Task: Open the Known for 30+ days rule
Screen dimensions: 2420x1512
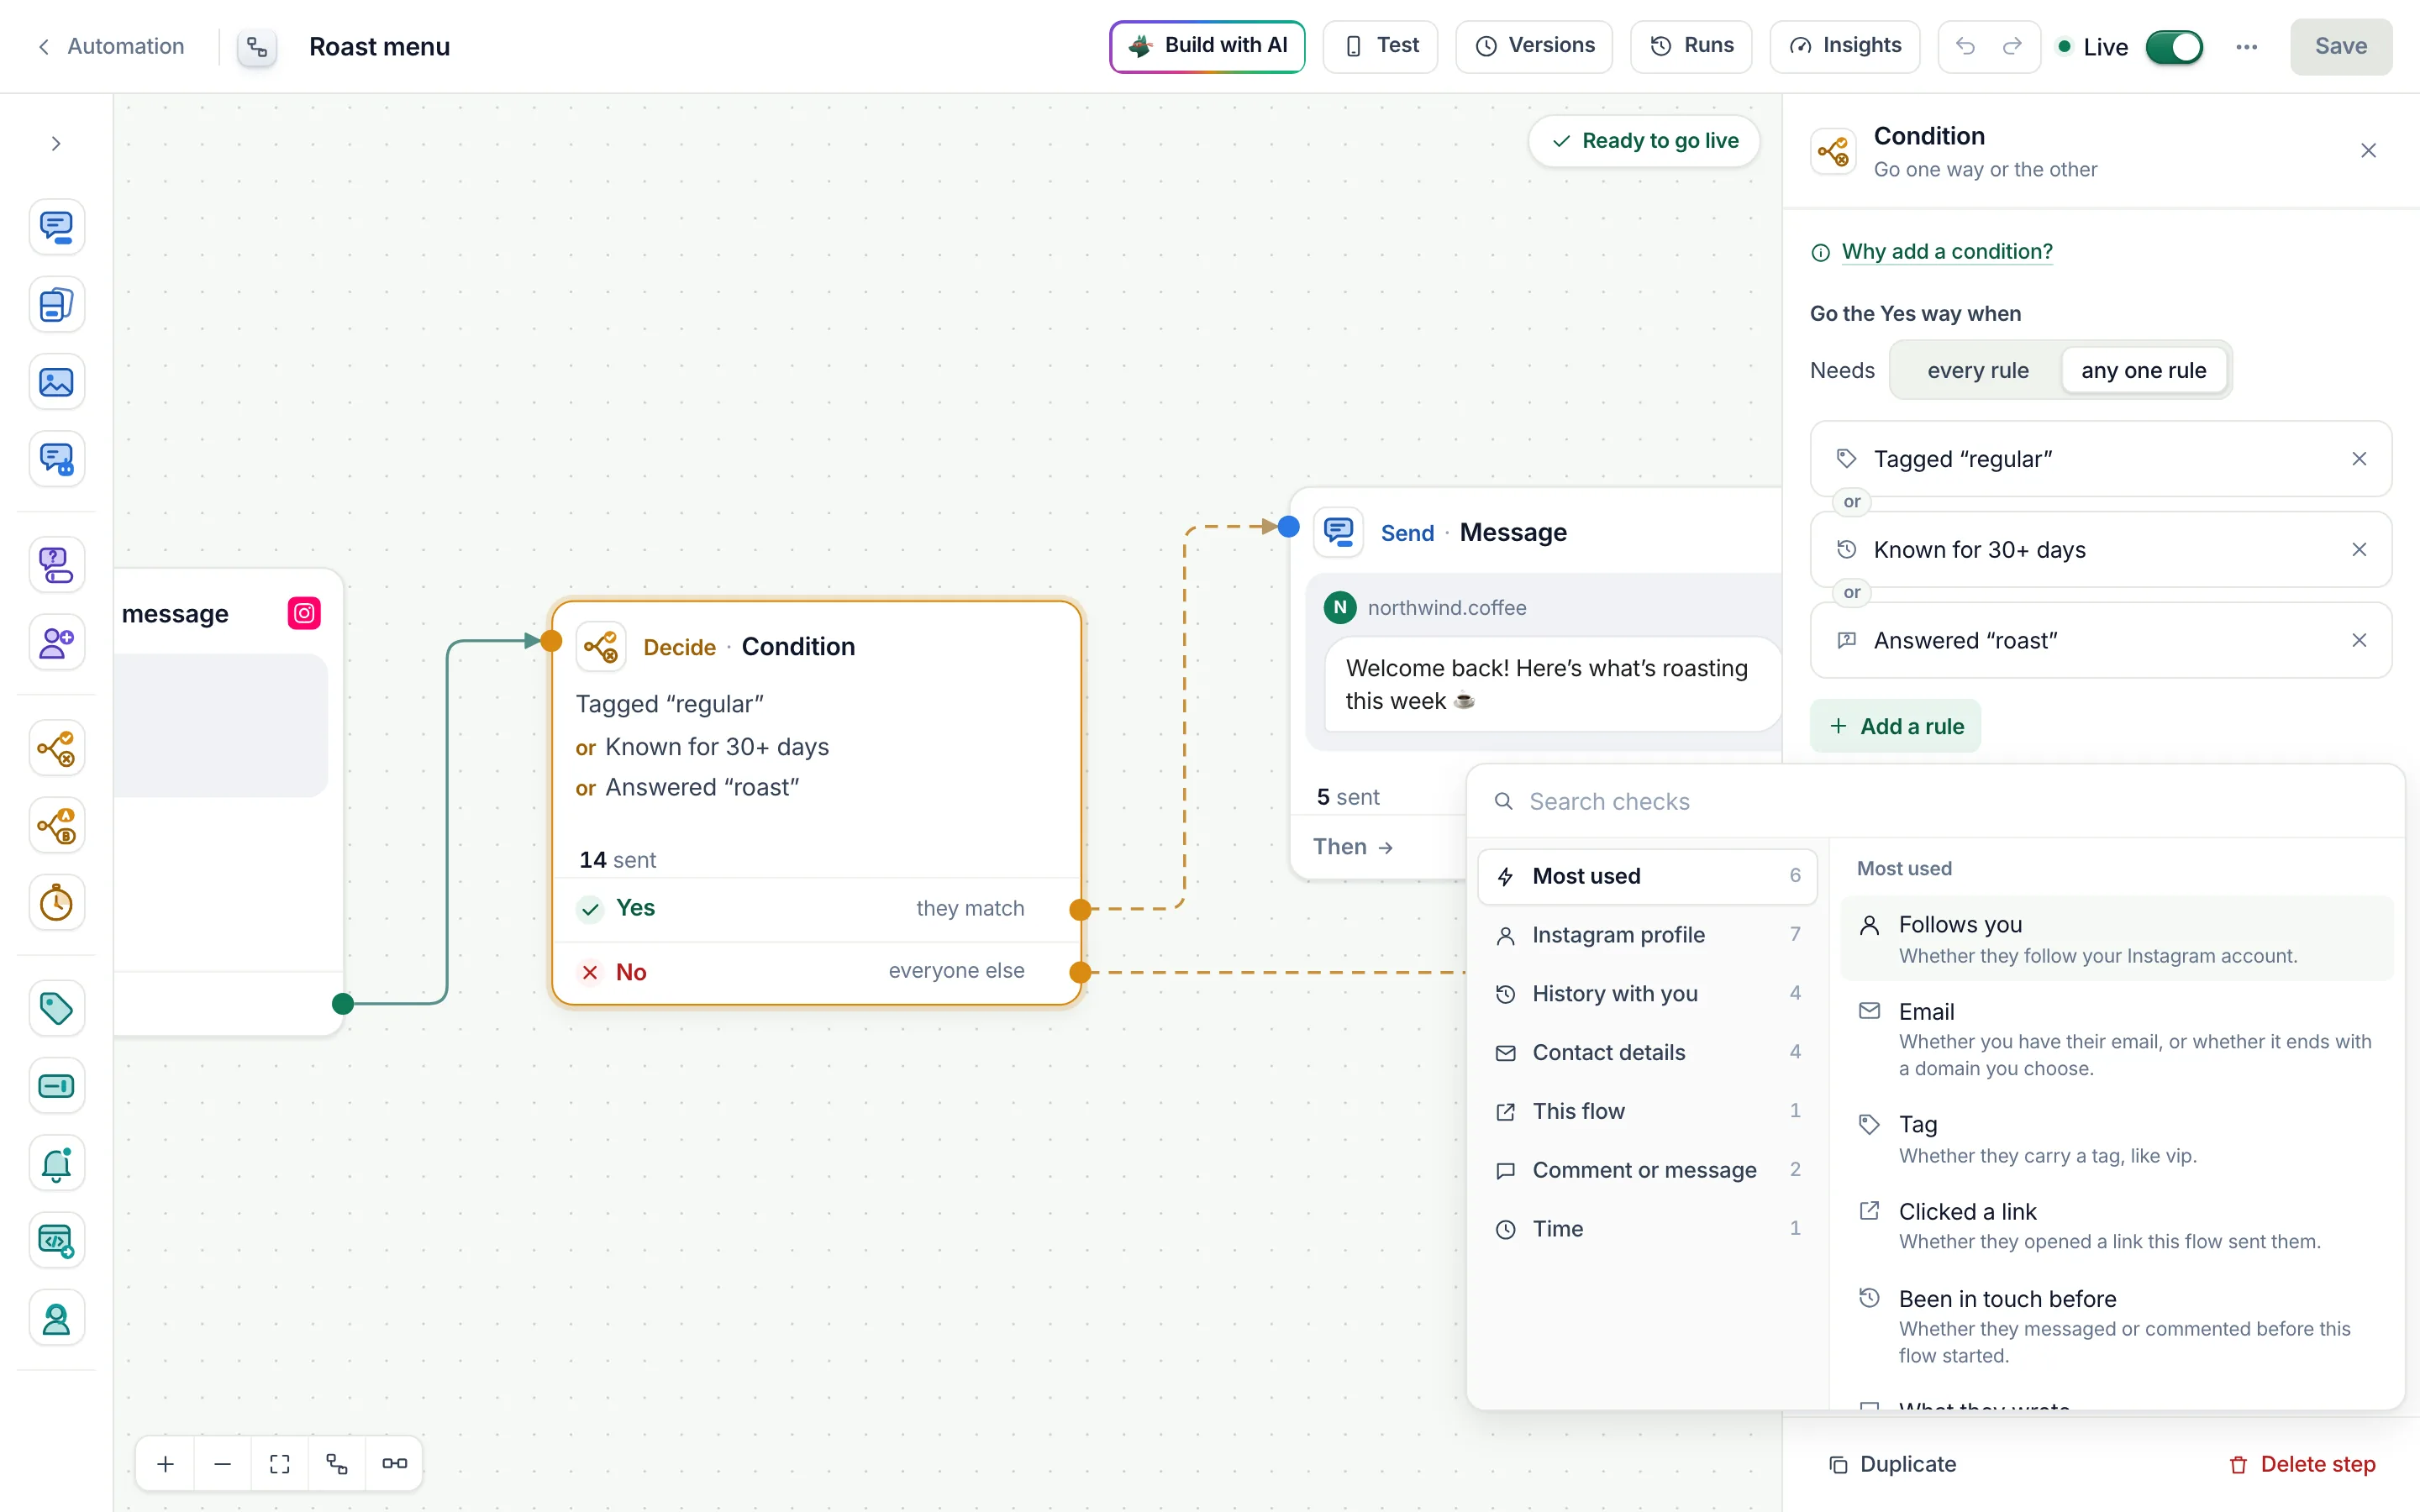Action: point(2100,550)
